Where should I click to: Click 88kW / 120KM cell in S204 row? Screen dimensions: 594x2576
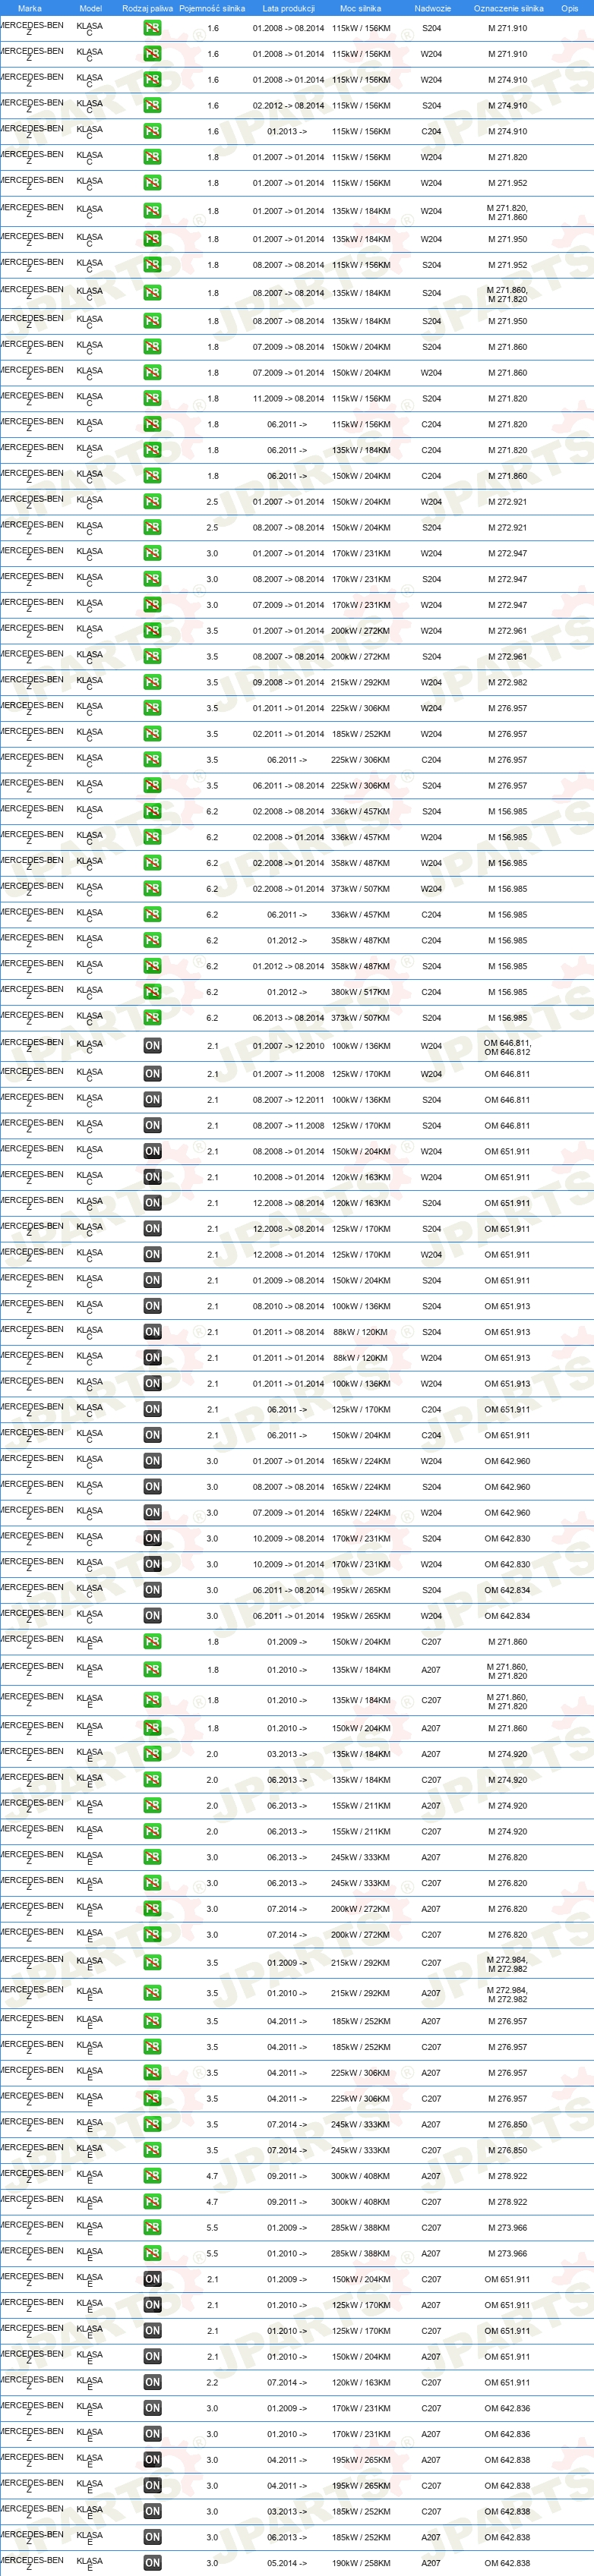coord(361,1332)
